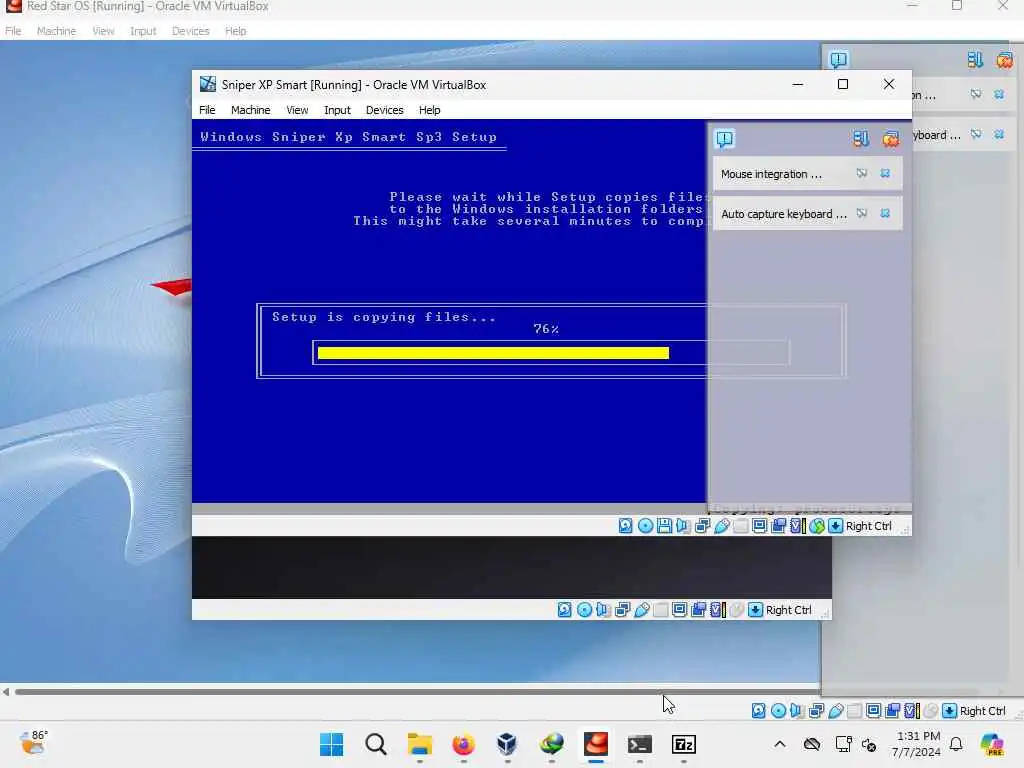Open Copilot preview icon in taskbar
This screenshot has height=768, width=1024.
click(x=992, y=744)
